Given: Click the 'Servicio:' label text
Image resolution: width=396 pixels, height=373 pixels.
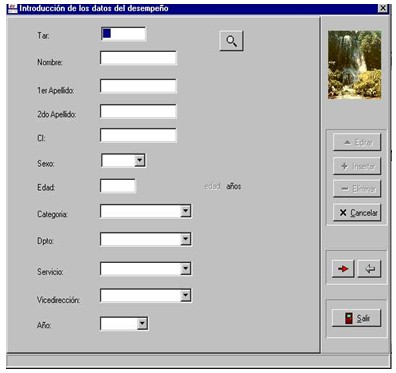Looking at the screenshot, I should pyautogui.click(x=50, y=272).
